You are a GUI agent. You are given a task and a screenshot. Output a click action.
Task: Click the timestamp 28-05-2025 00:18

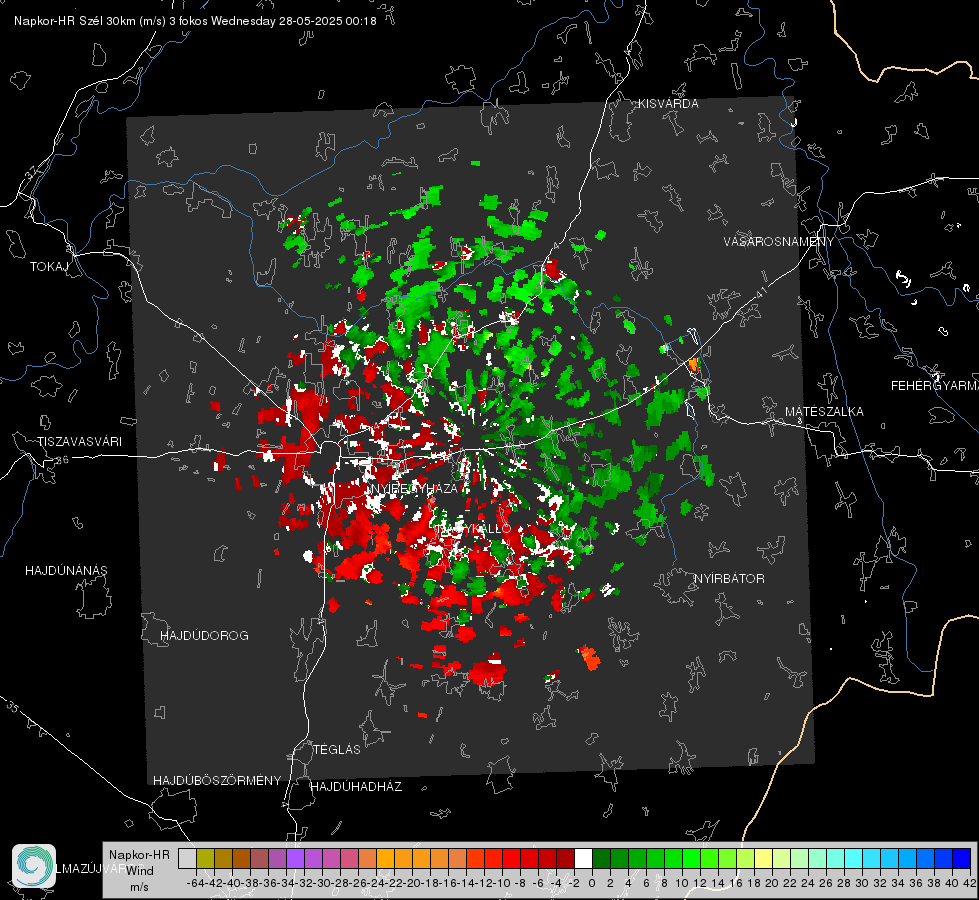(327, 21)
